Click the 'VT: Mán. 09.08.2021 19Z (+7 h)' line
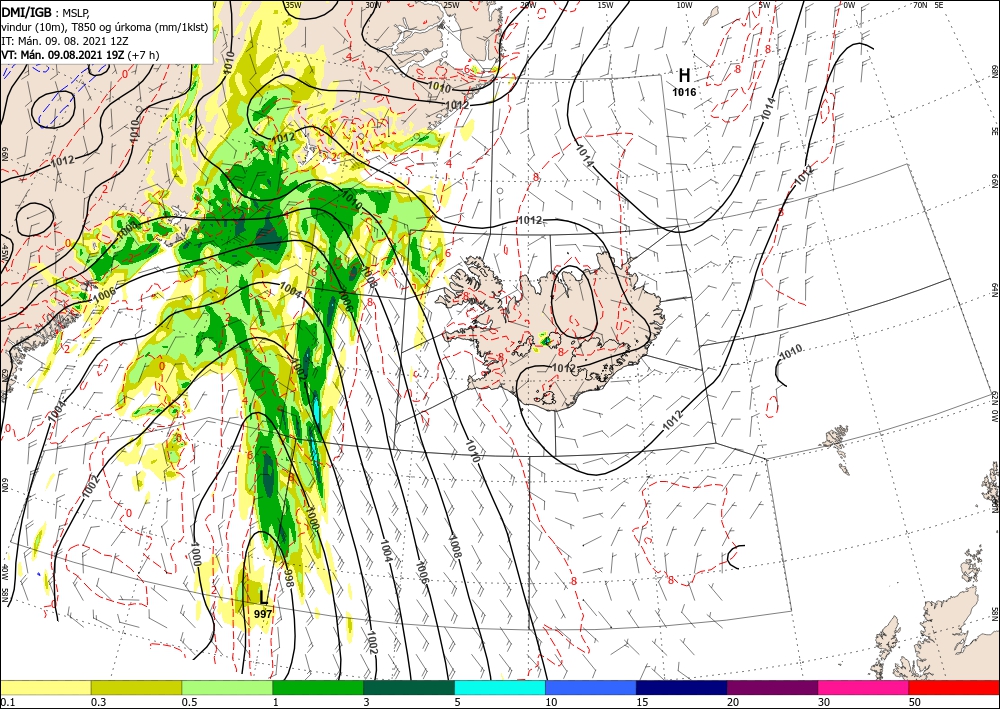The height and width of the screenshot is (709, 1000). 80,55
